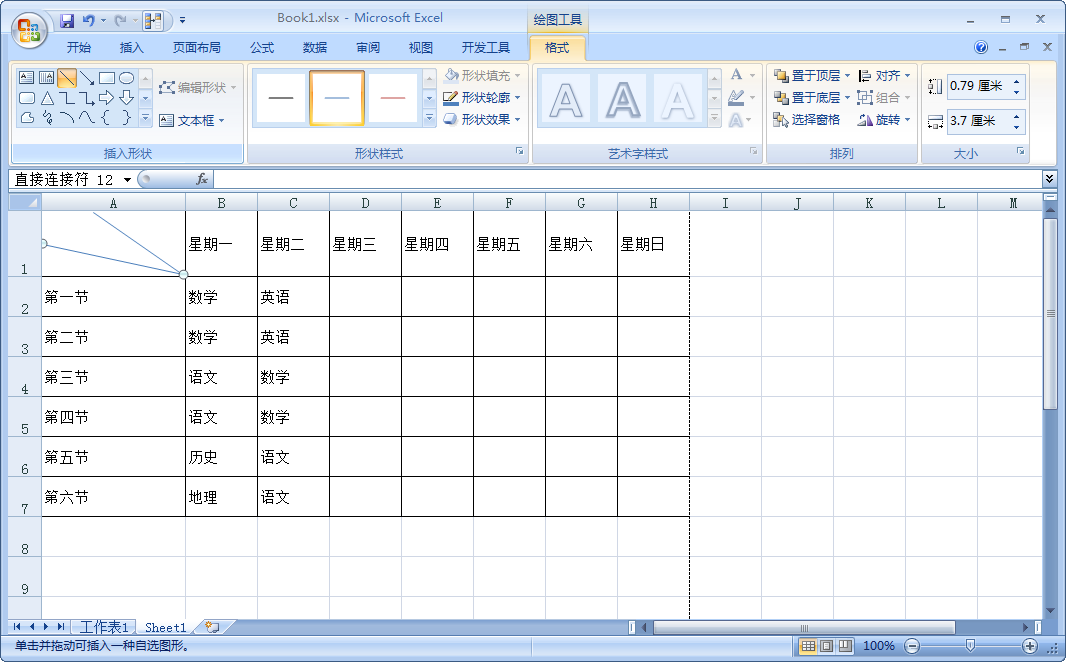
Task: Expand the formula bar
Action: point(1049,179)
